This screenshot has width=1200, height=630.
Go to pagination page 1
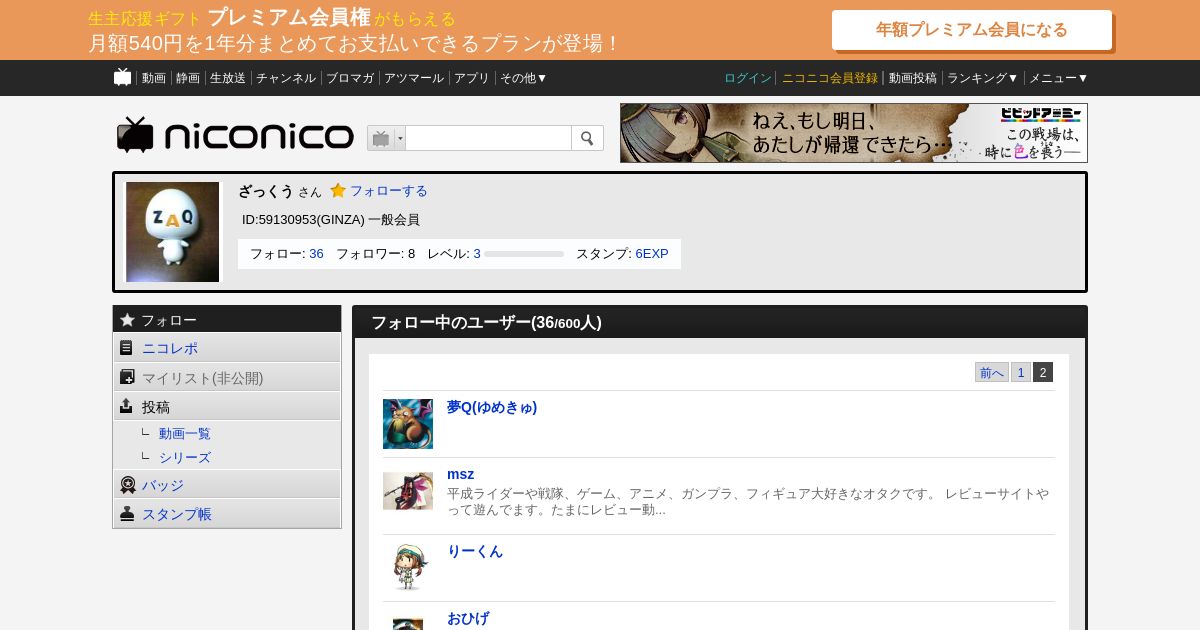pyautogui.click(x=1021, y=372)
